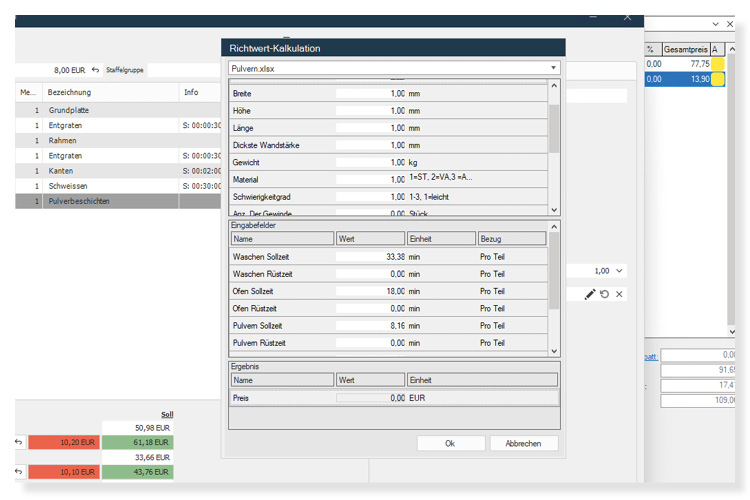Viewport: 750px width, 500px height.
Task: Select the Schweissen row
Action: [118, 186]
